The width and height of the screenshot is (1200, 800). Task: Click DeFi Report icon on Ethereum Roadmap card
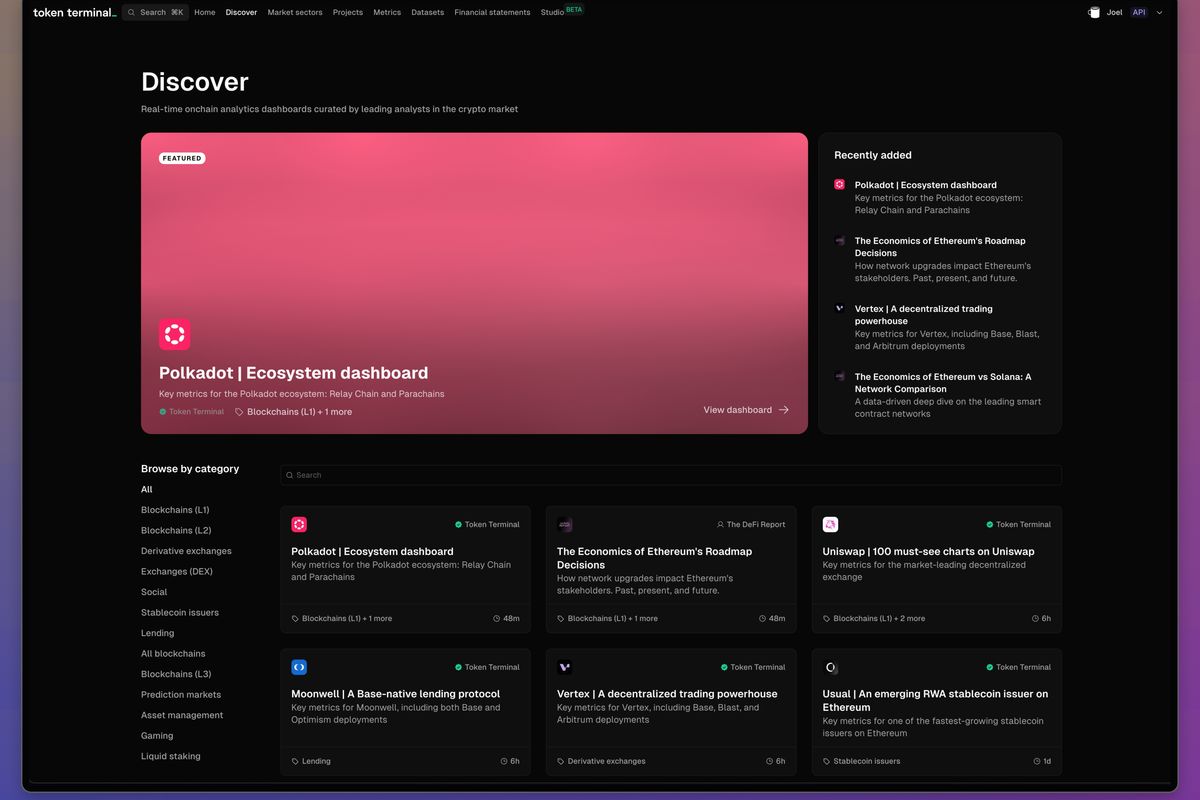click(564, 524)
